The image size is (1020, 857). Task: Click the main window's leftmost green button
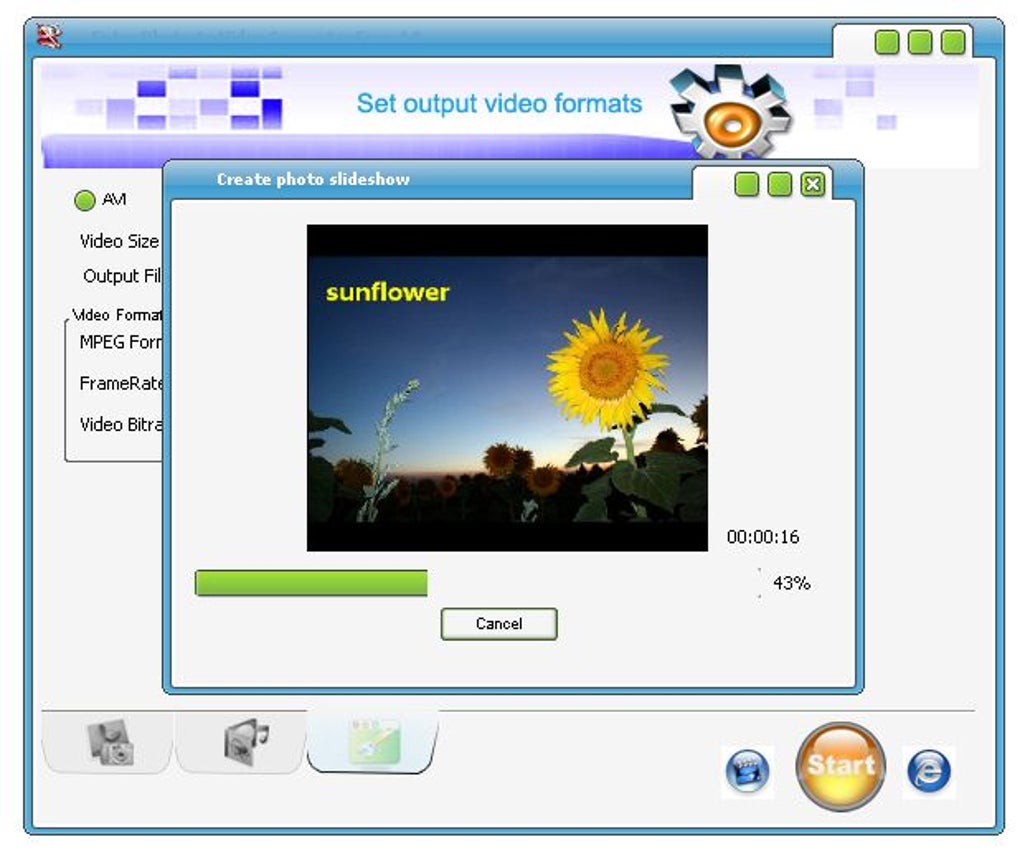click(887, 43)
